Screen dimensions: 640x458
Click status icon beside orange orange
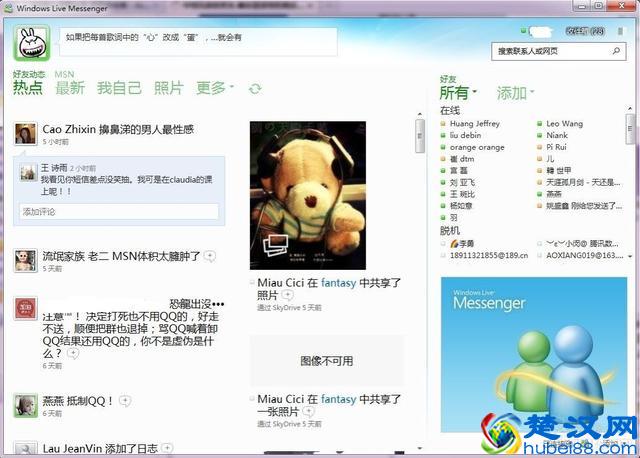[x=443, y=147]
